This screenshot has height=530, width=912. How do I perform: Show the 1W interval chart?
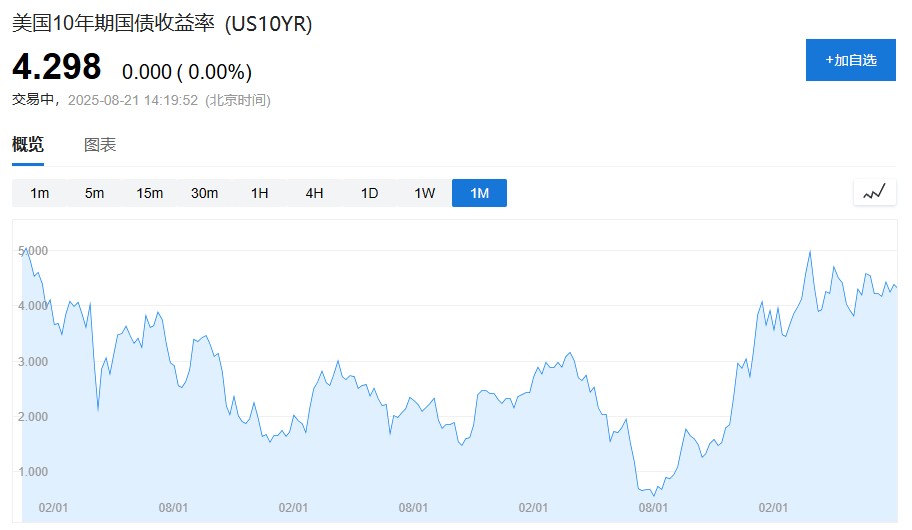coord(425,193)
